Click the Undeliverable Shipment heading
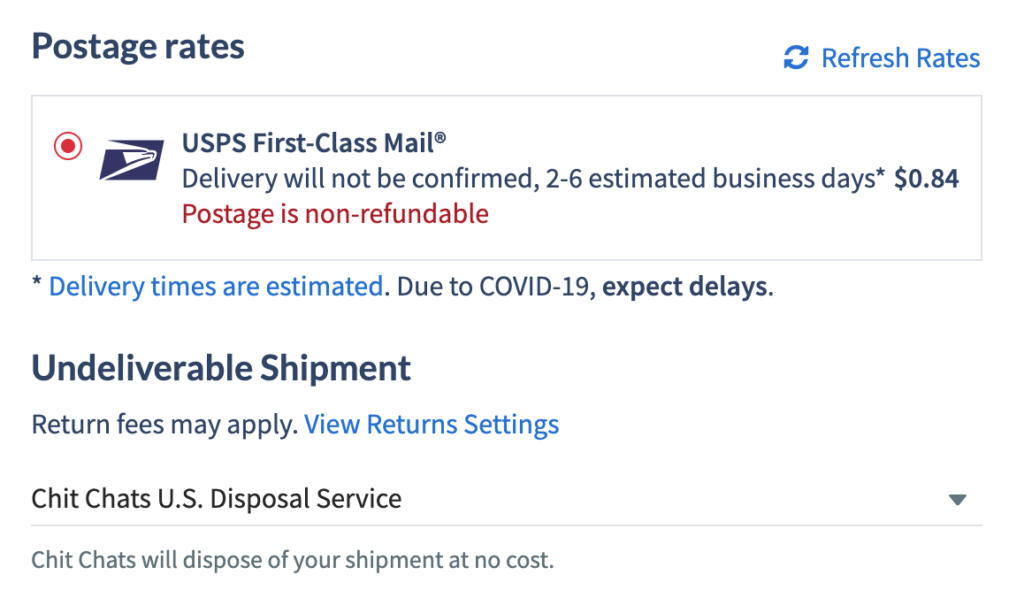Image resolution: width=1024 pixels, height=598 pixels. click(221, 368)
